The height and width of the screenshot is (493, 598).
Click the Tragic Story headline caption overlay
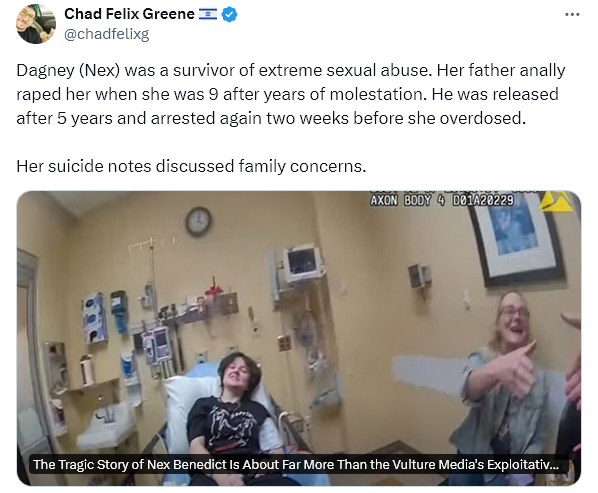point(296,464)
